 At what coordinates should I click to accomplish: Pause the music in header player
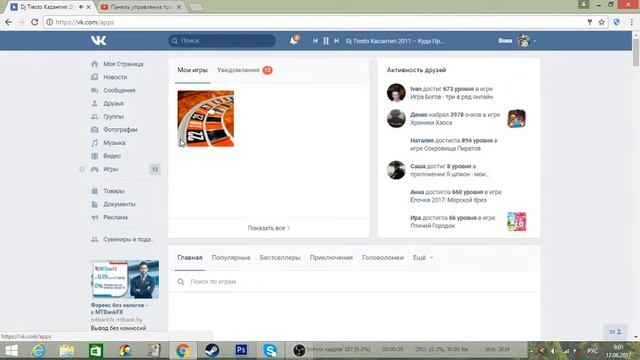[x=326, y=41]
